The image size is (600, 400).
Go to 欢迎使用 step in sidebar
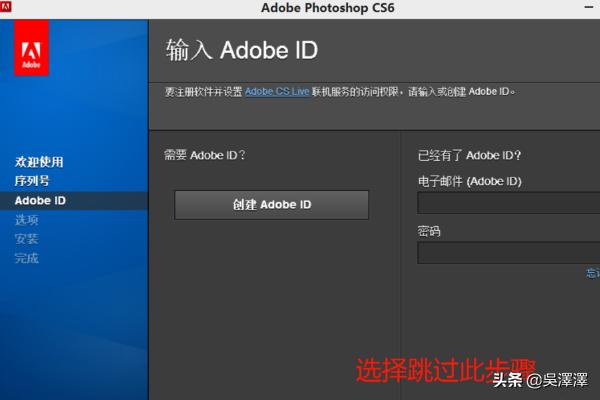click(x=39, y=162)
